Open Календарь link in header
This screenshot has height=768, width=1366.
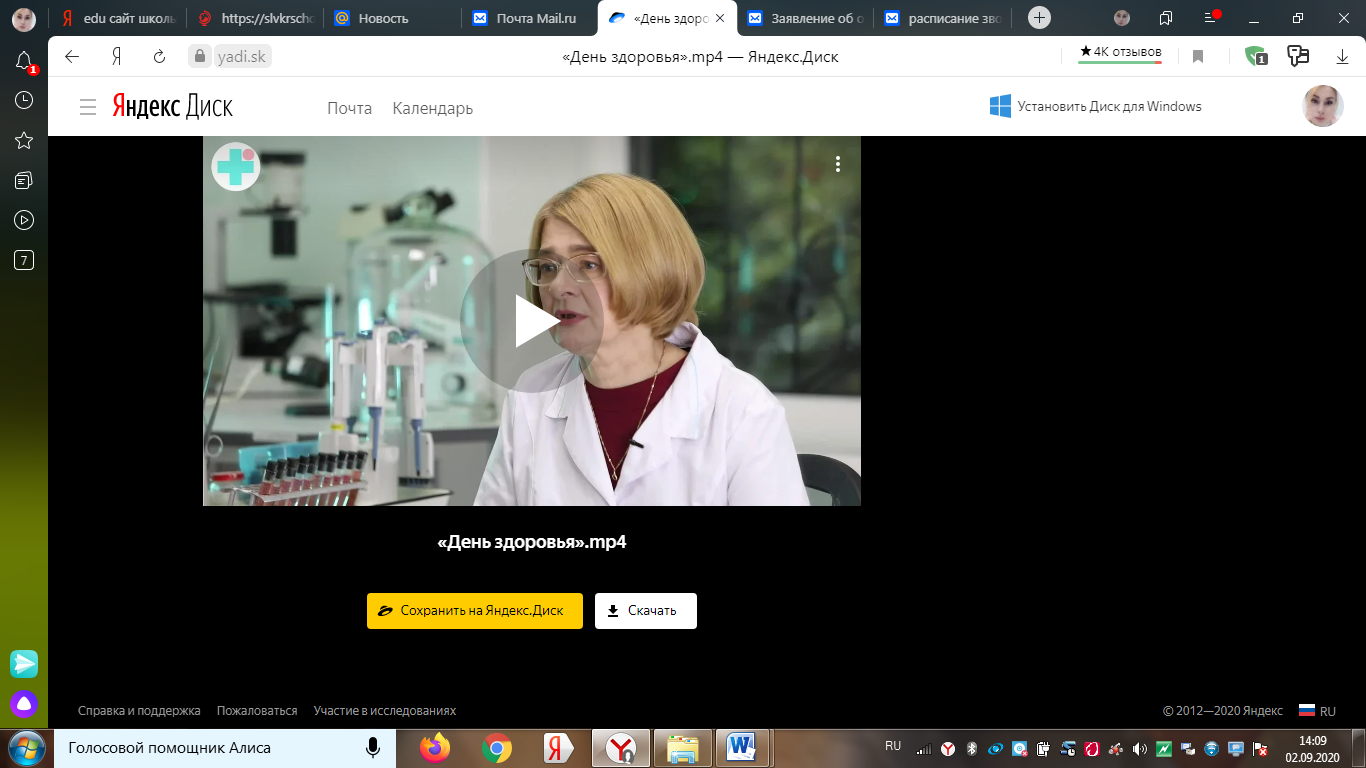click(432, 108)
